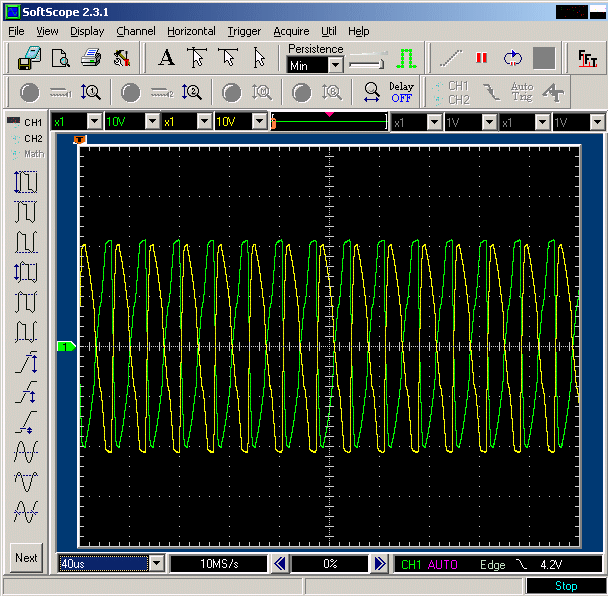Click the red pause acquisition button
Viewport: 608px width, 596px height.
pyautogui.click(x=481, y=58)
